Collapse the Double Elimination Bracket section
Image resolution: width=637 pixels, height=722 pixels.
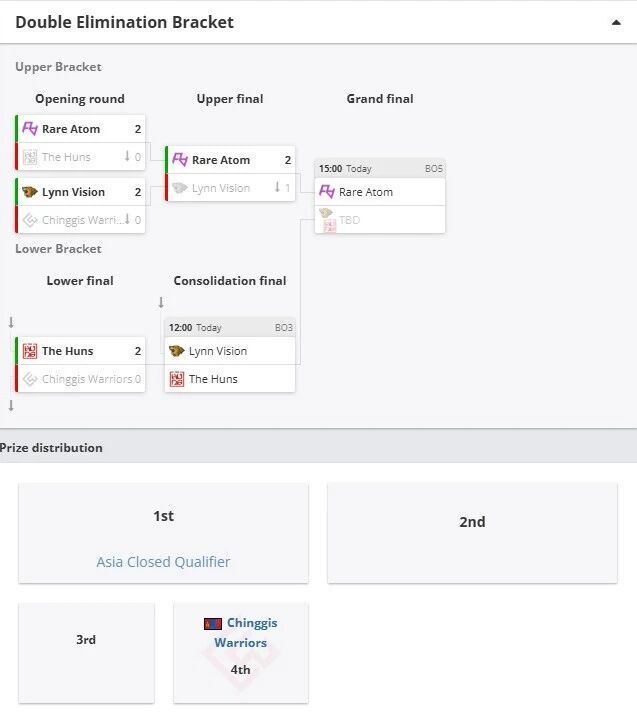click(x=616, y=22)
